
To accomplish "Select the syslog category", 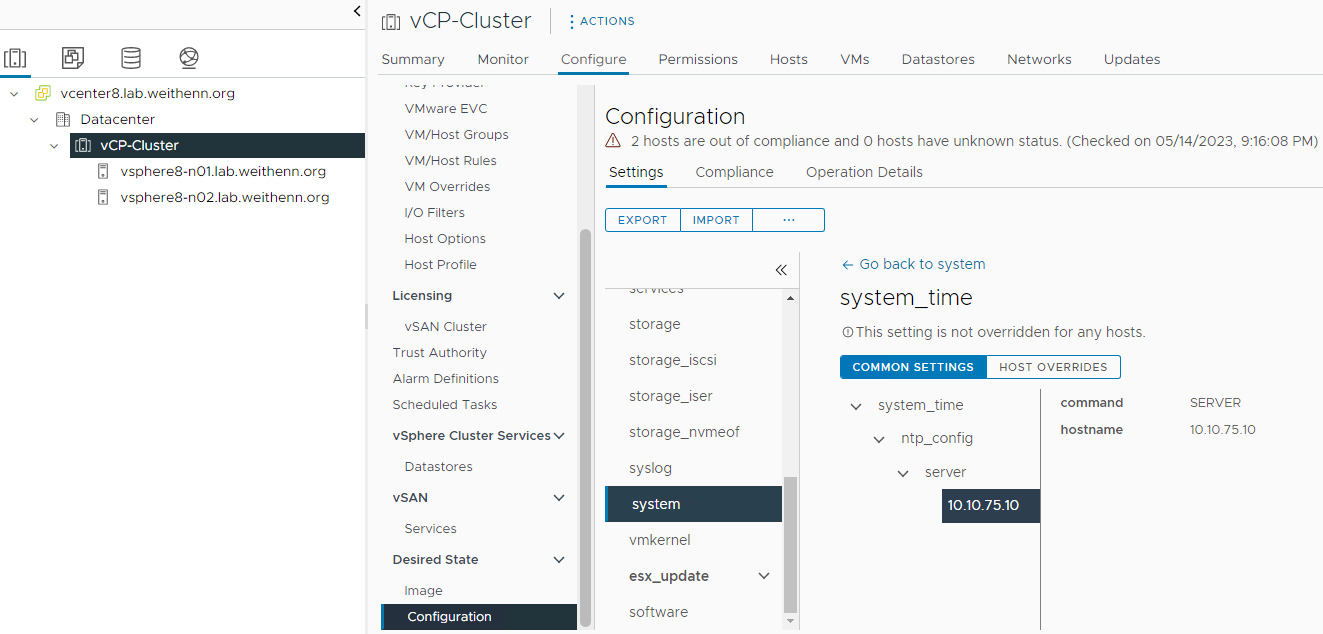I will pyautogui.click(x=650, y=468).
